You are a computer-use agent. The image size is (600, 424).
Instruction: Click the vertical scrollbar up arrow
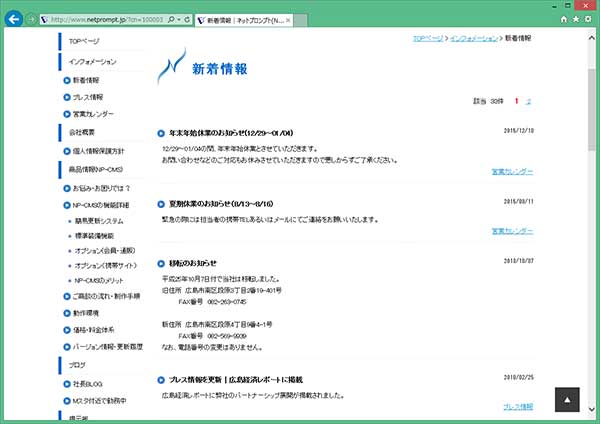pos(592,38)
